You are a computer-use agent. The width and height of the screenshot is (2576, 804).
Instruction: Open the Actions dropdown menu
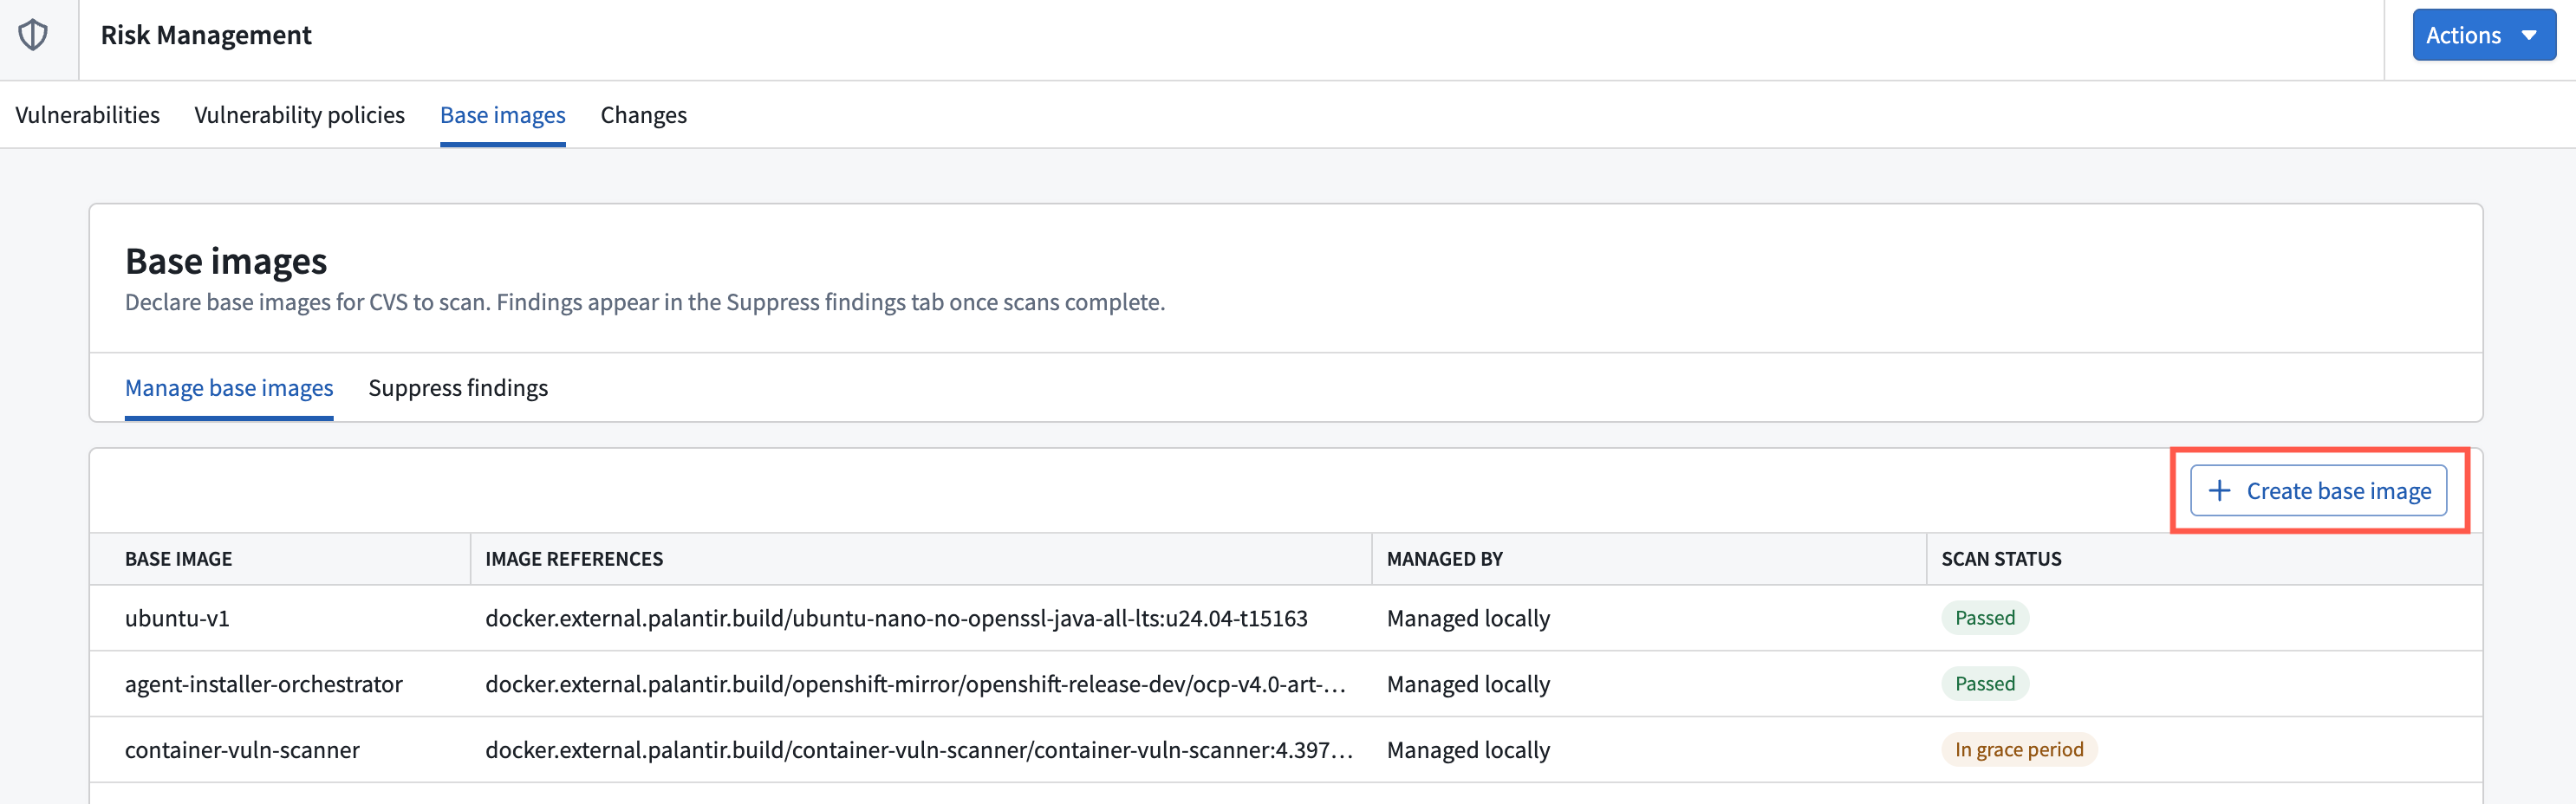pyautogui.click(x=2483, y=35)
